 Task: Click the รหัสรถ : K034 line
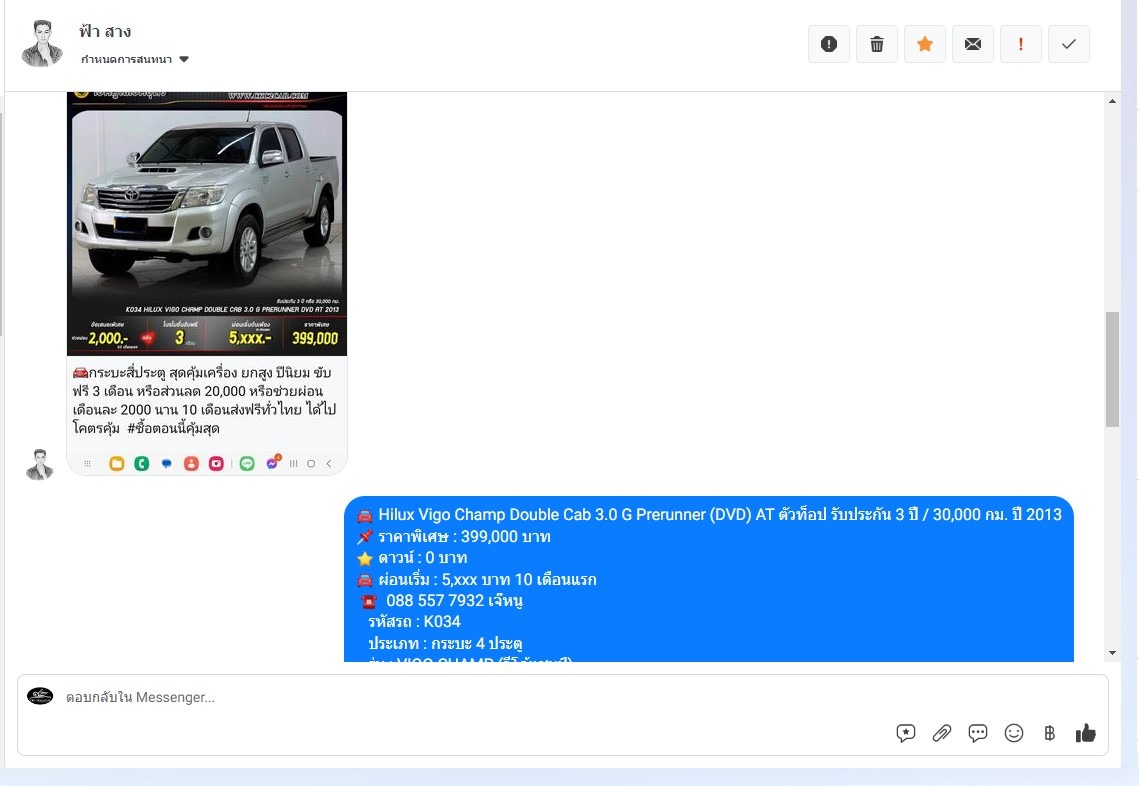pos(414,622)
